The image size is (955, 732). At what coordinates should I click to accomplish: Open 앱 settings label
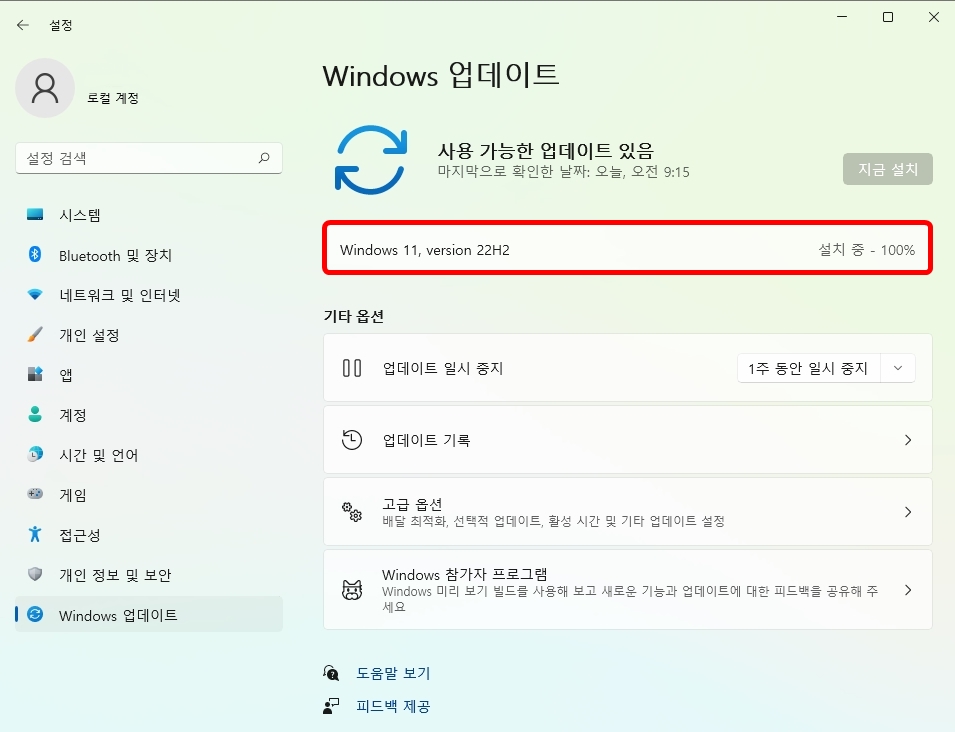click(x=66, y=375)
